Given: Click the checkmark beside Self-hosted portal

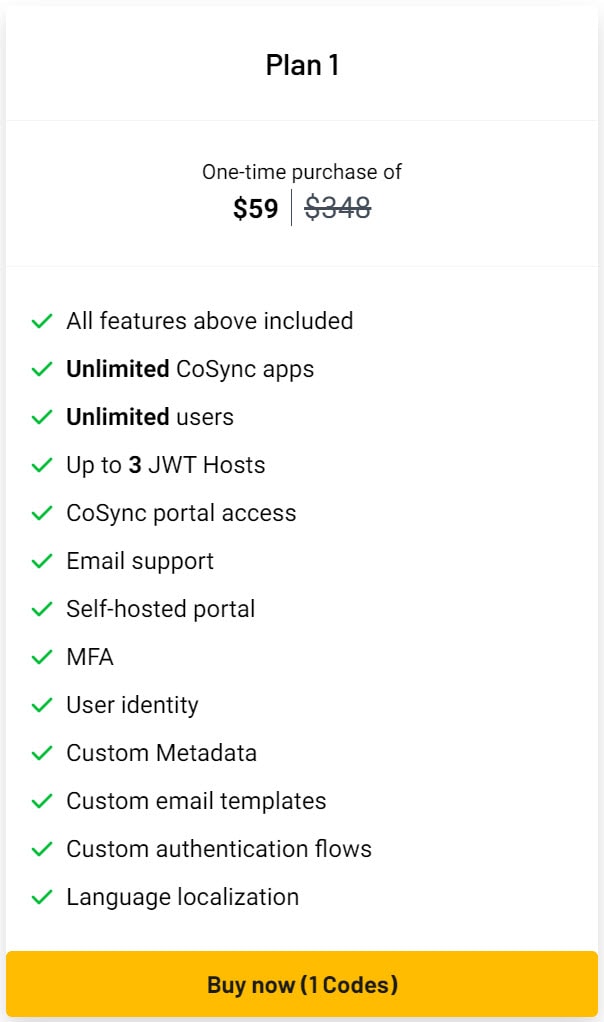Looking at the screenshot, I should click(x=42, y=609).
